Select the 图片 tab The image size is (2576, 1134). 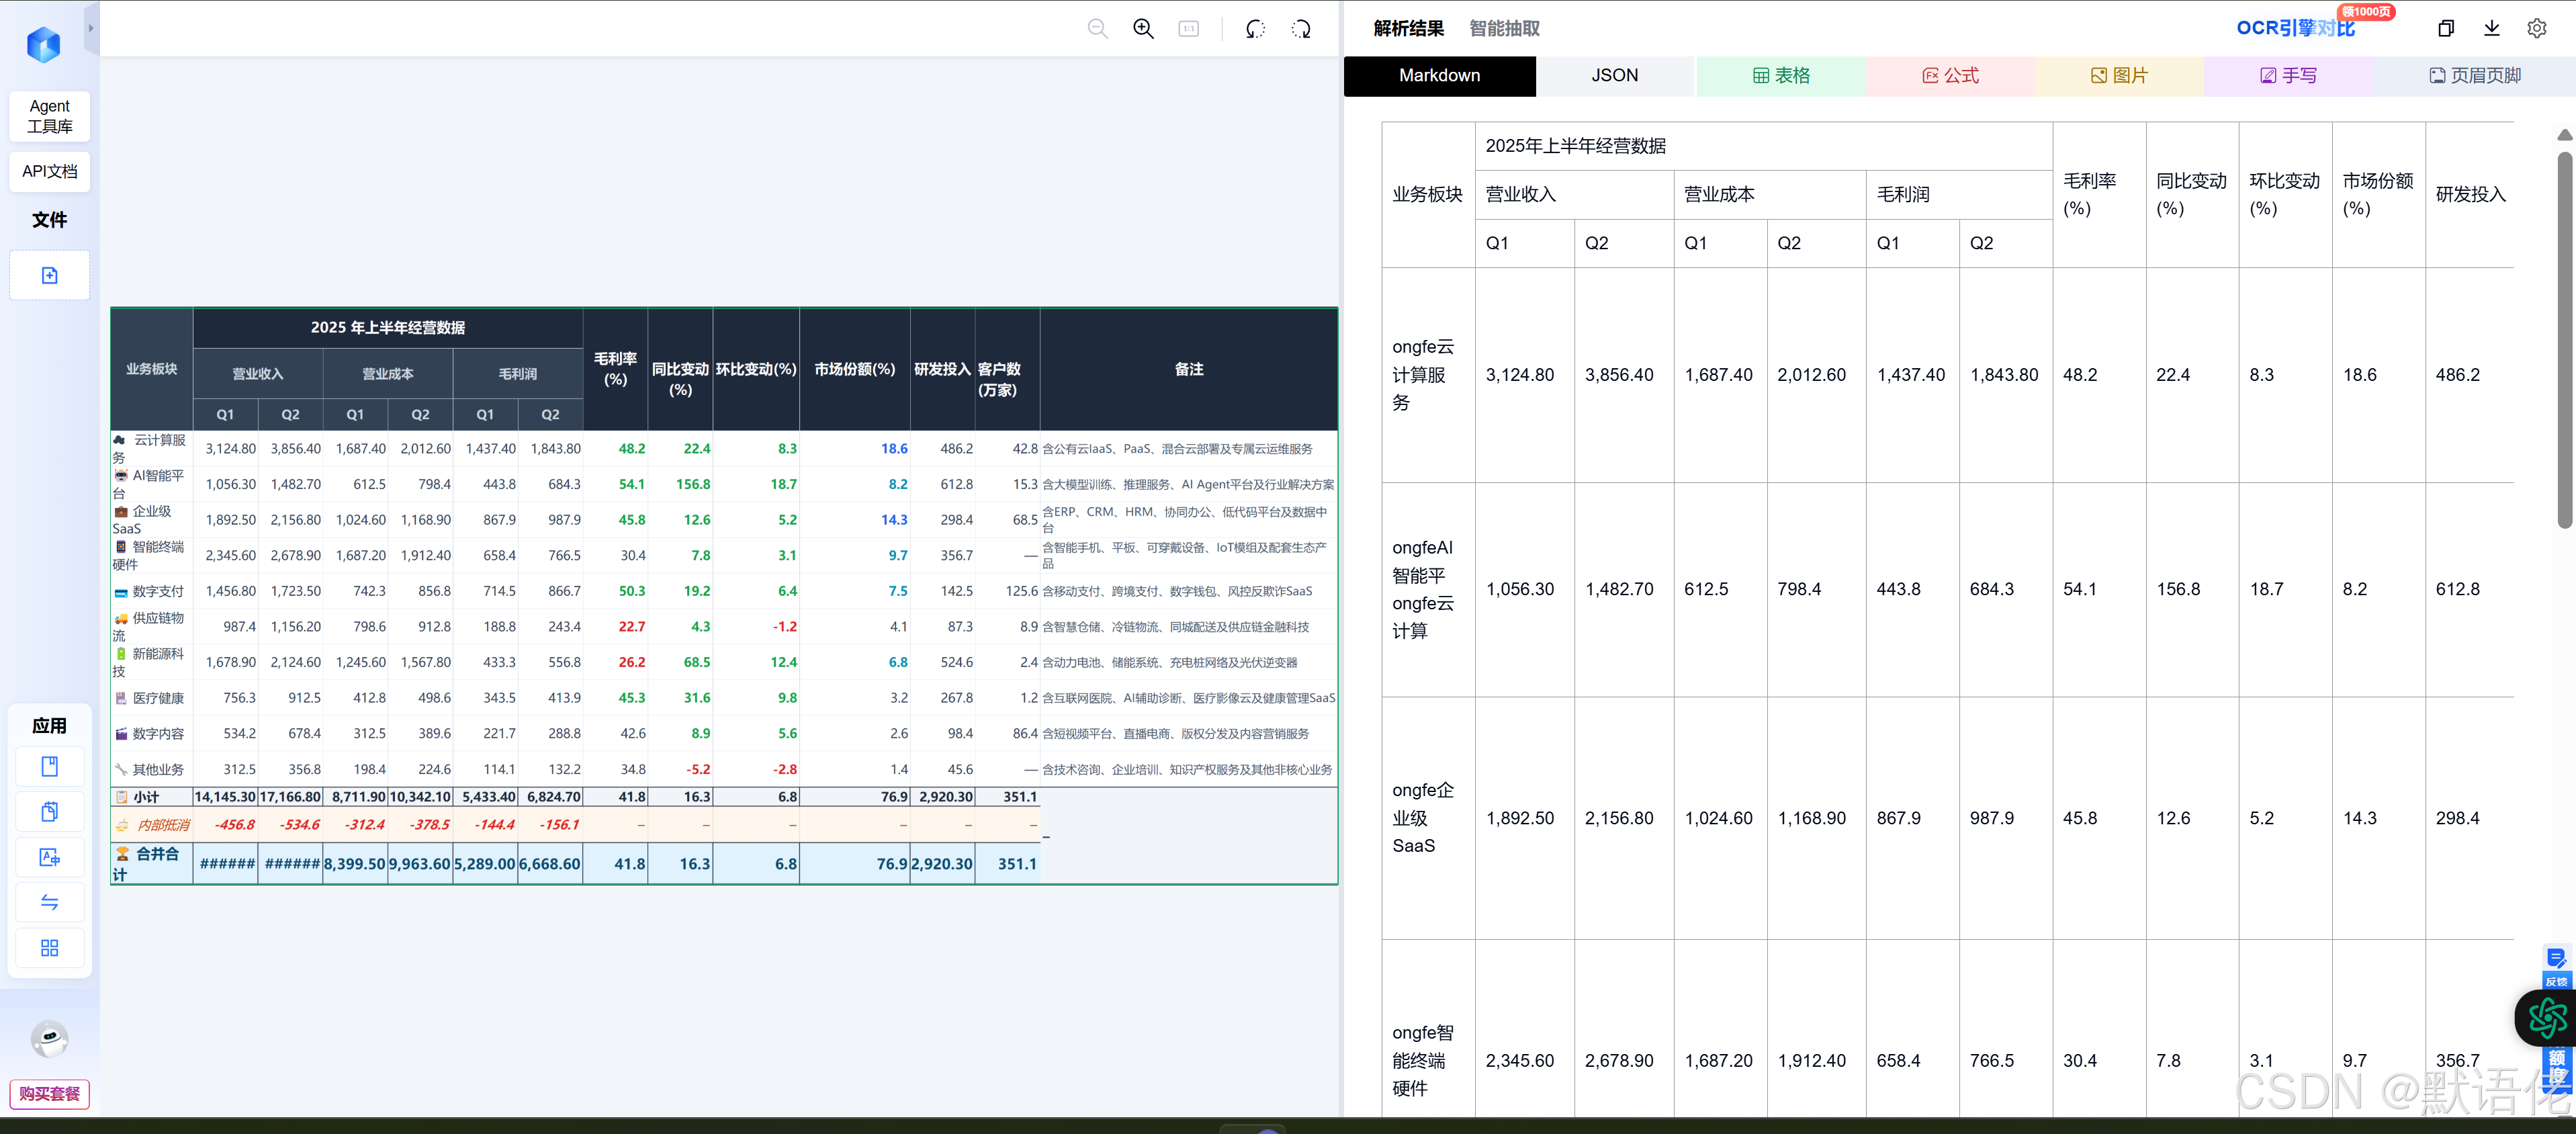coord(2119,76)
